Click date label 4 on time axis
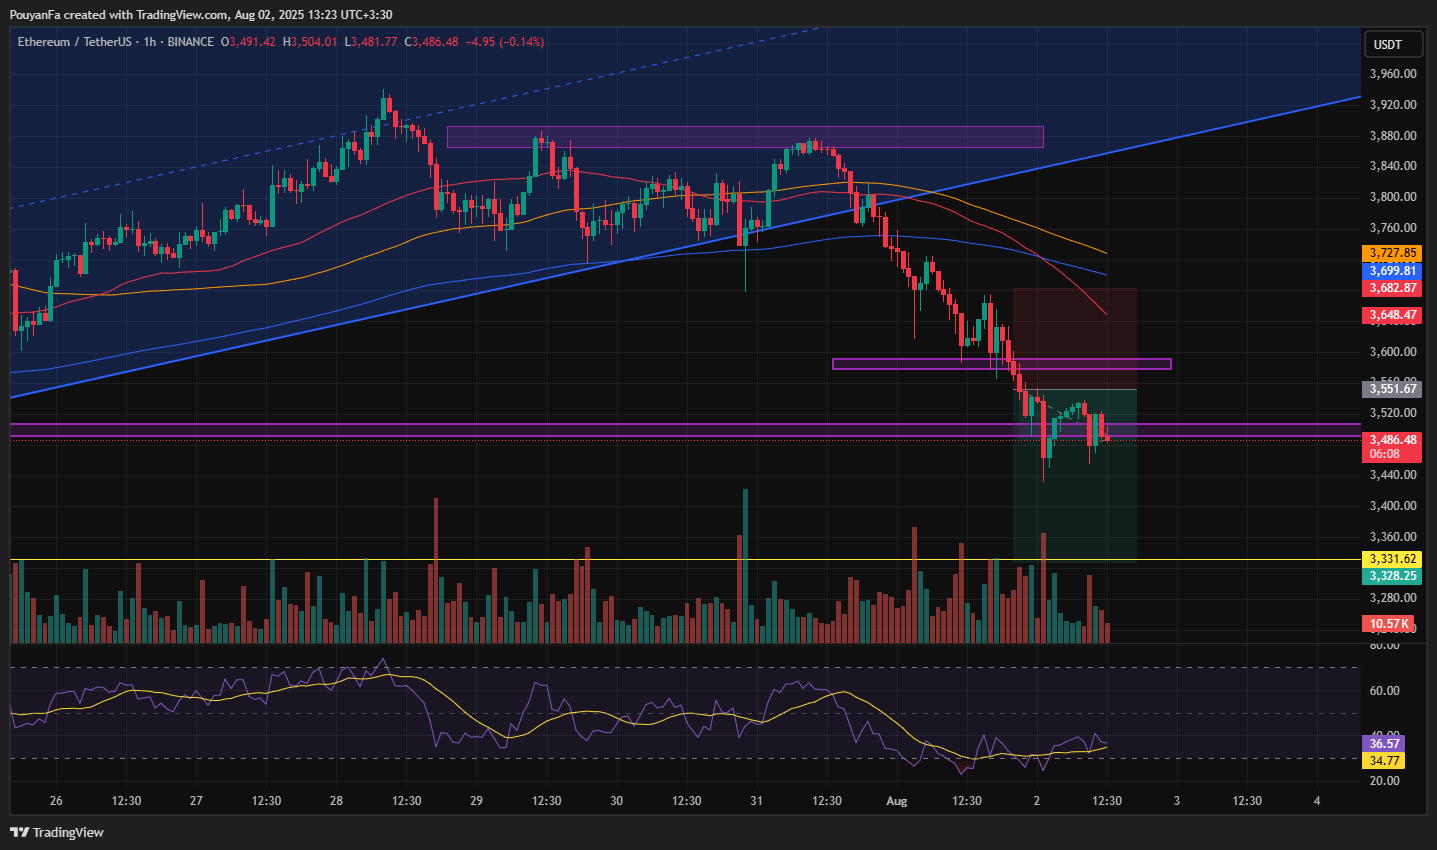Screen dimensions: 1437x850 coord(1316,801)
